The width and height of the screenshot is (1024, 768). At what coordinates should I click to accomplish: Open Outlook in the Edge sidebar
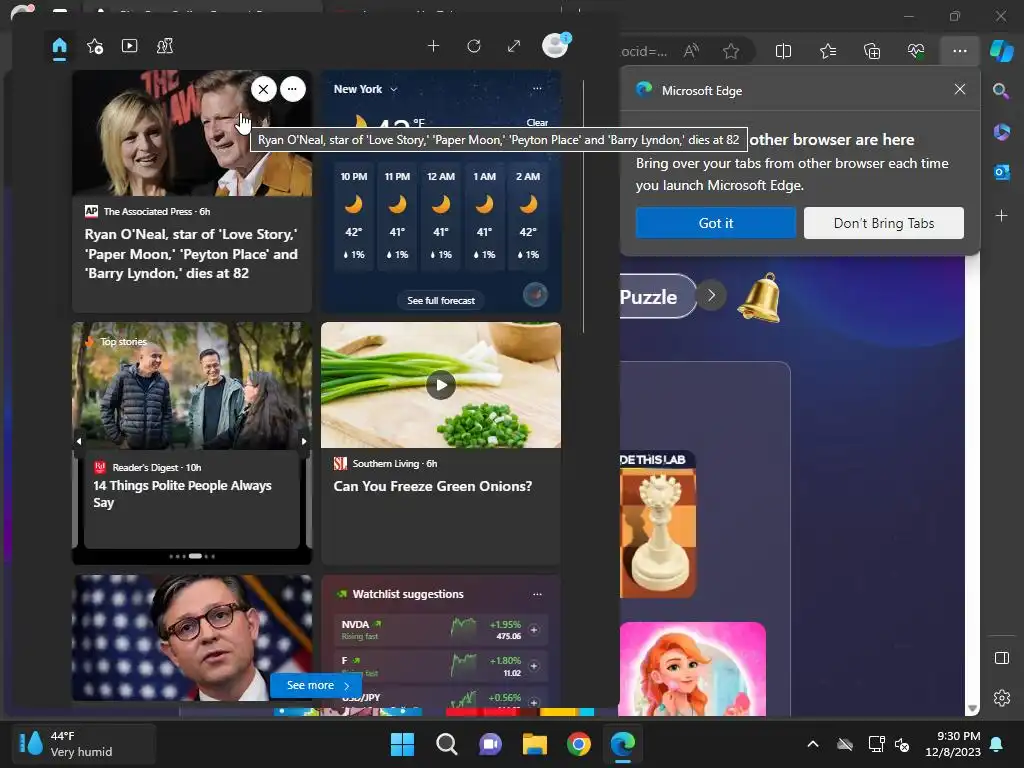(x=1001, y=172)
